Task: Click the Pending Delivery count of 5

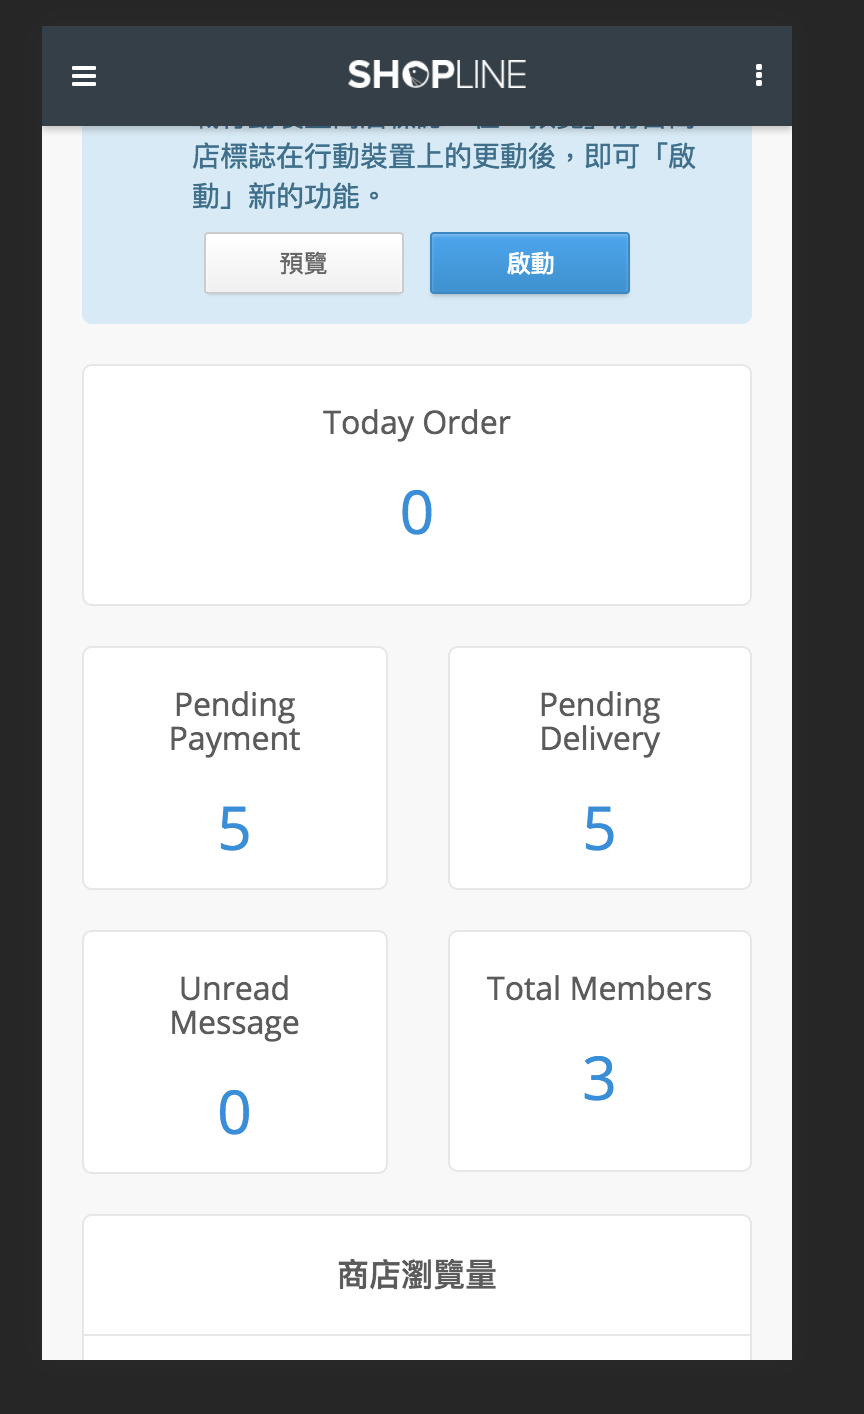Action: [x=599, y=829]
